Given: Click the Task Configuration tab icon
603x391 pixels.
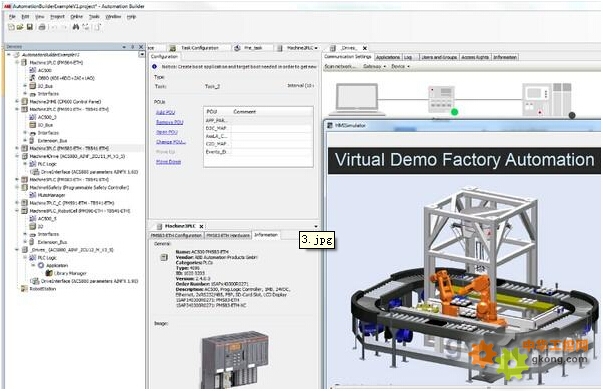Looking at the screenshot, I should coord(173,48).
